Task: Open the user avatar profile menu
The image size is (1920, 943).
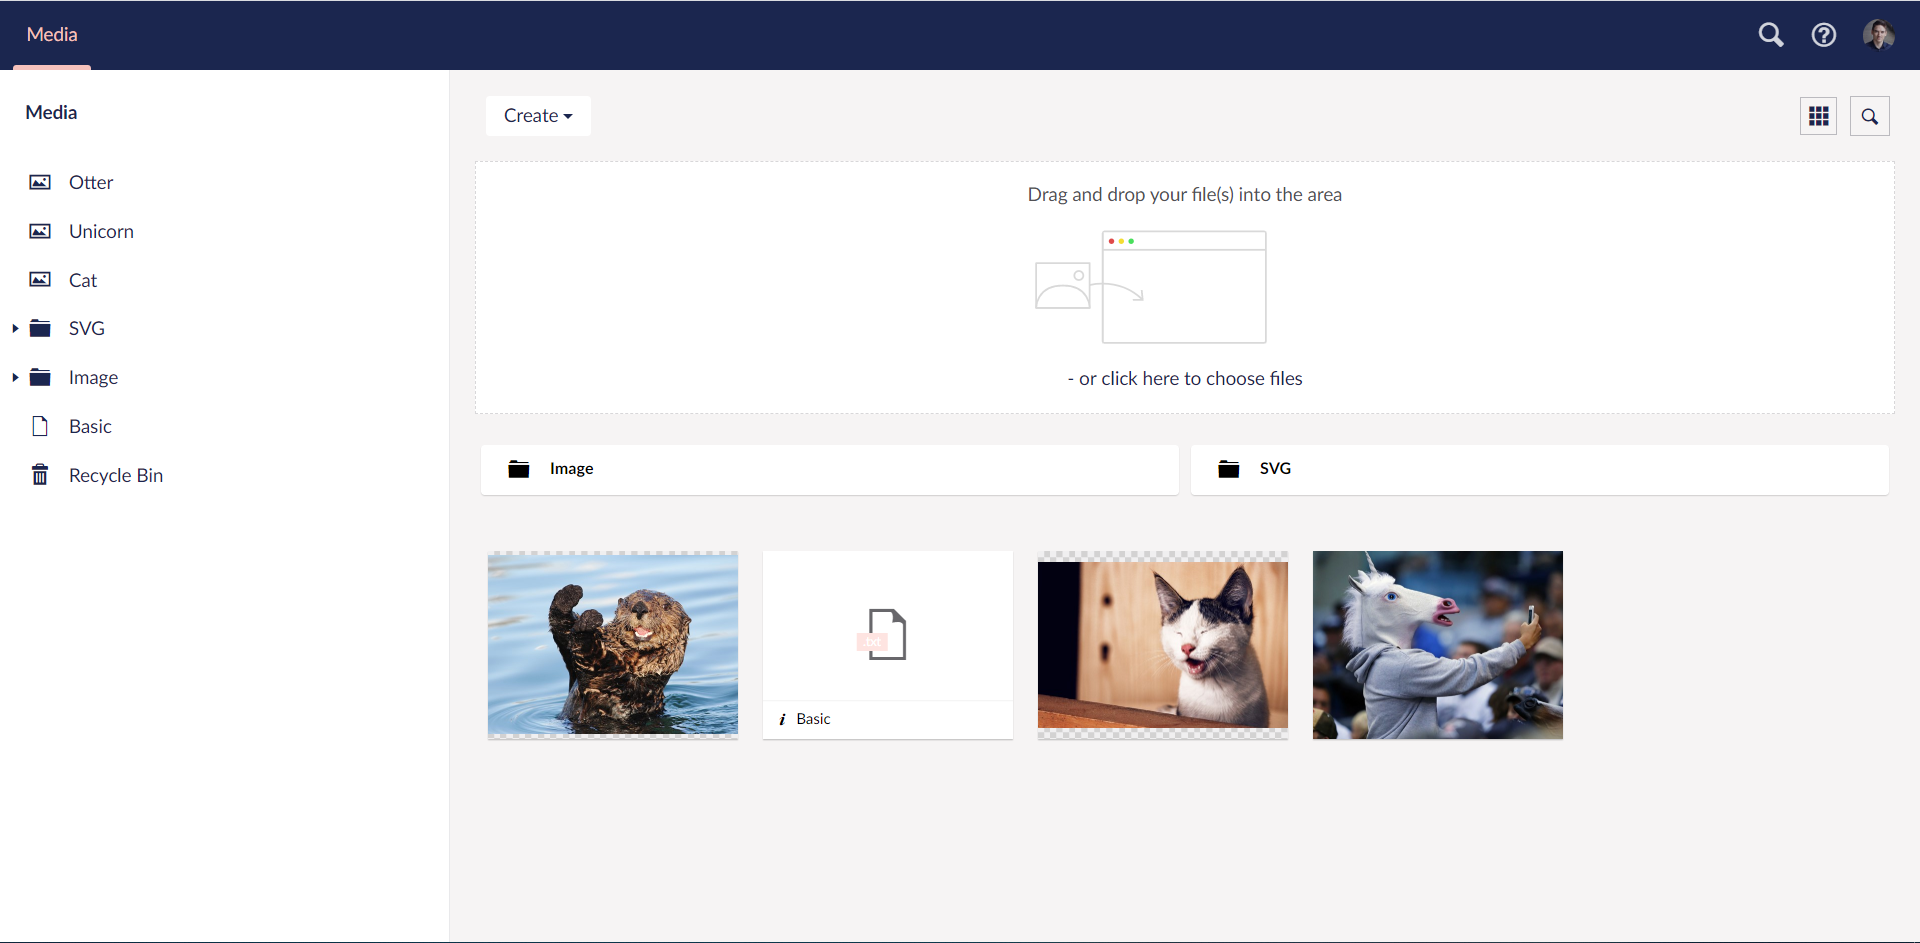Action: (x=1879, y=35)
